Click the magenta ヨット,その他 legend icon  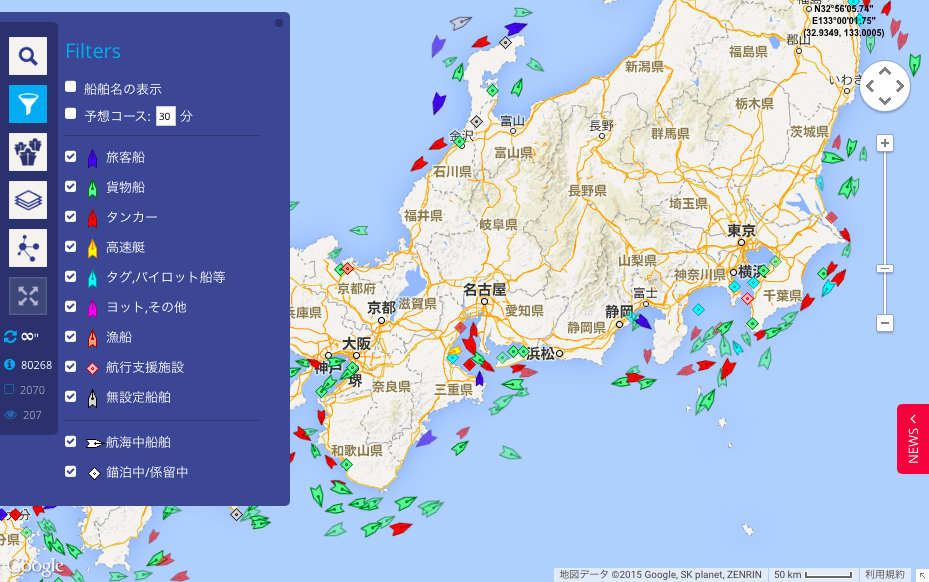click(92, 308)
